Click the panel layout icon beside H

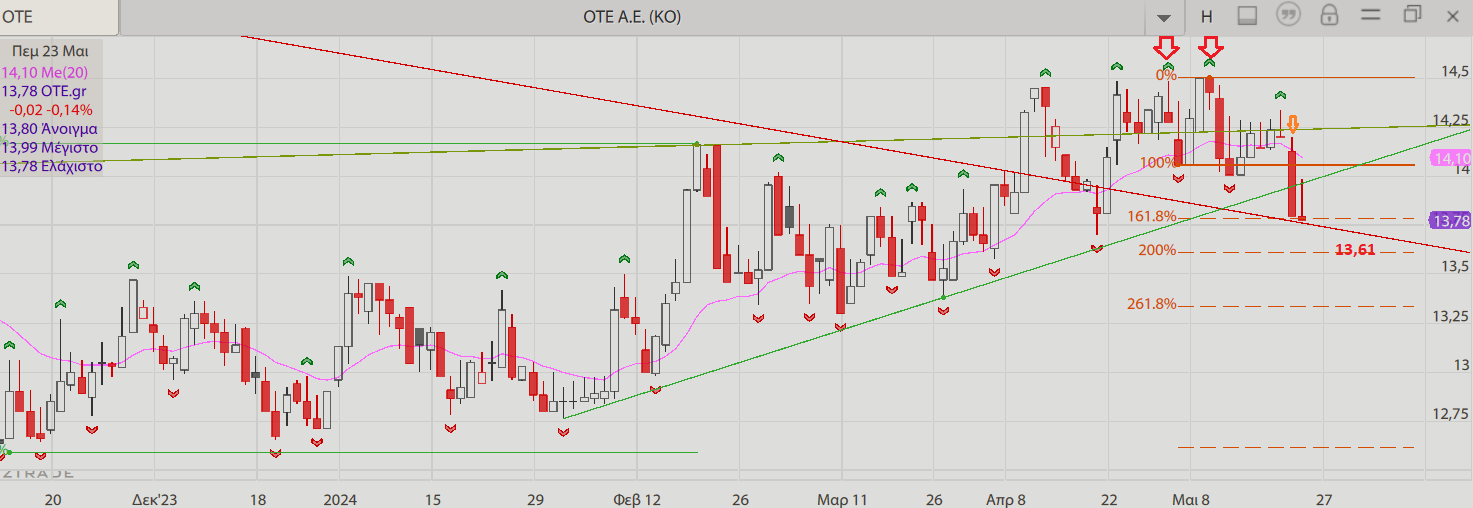[1247, 16]
